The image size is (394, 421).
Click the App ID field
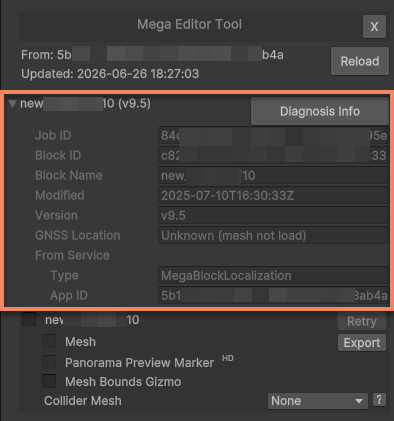[x=274, y=295]
